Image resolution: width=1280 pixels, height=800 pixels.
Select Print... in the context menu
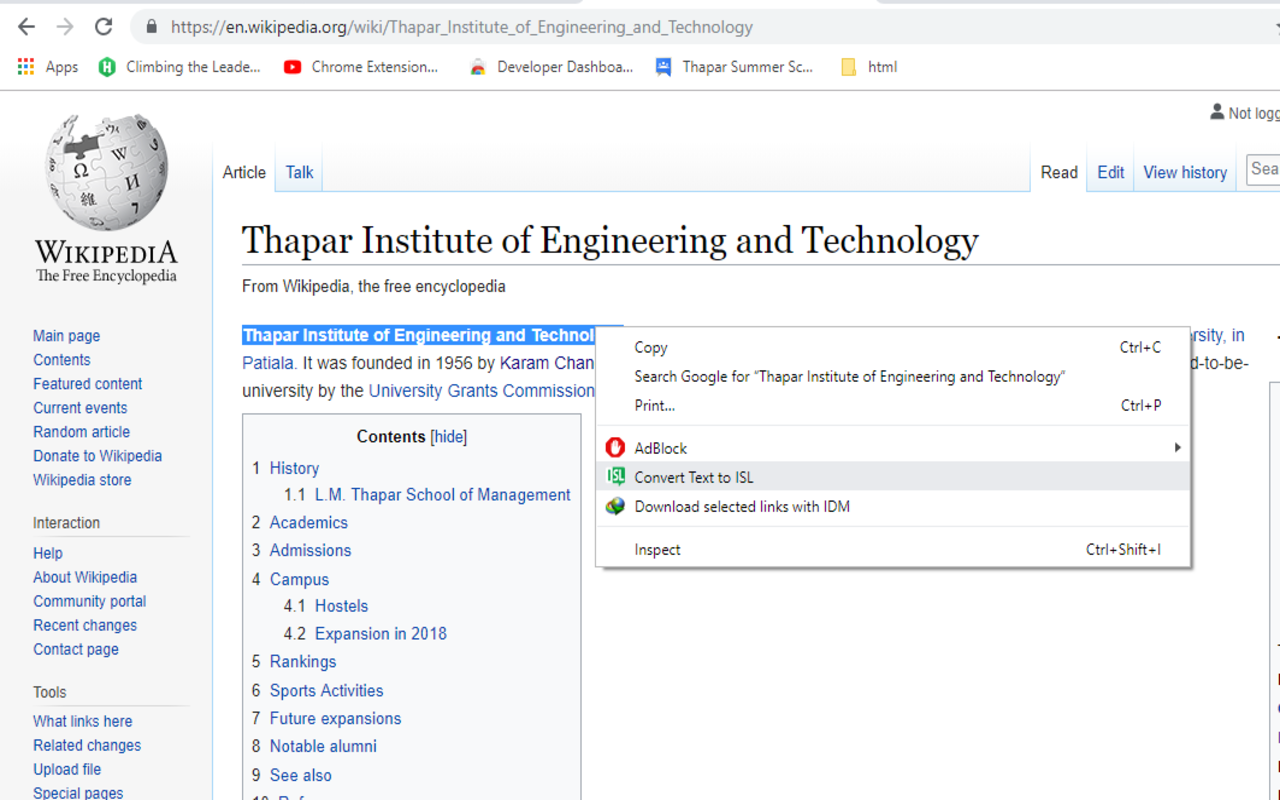(654, 405)
